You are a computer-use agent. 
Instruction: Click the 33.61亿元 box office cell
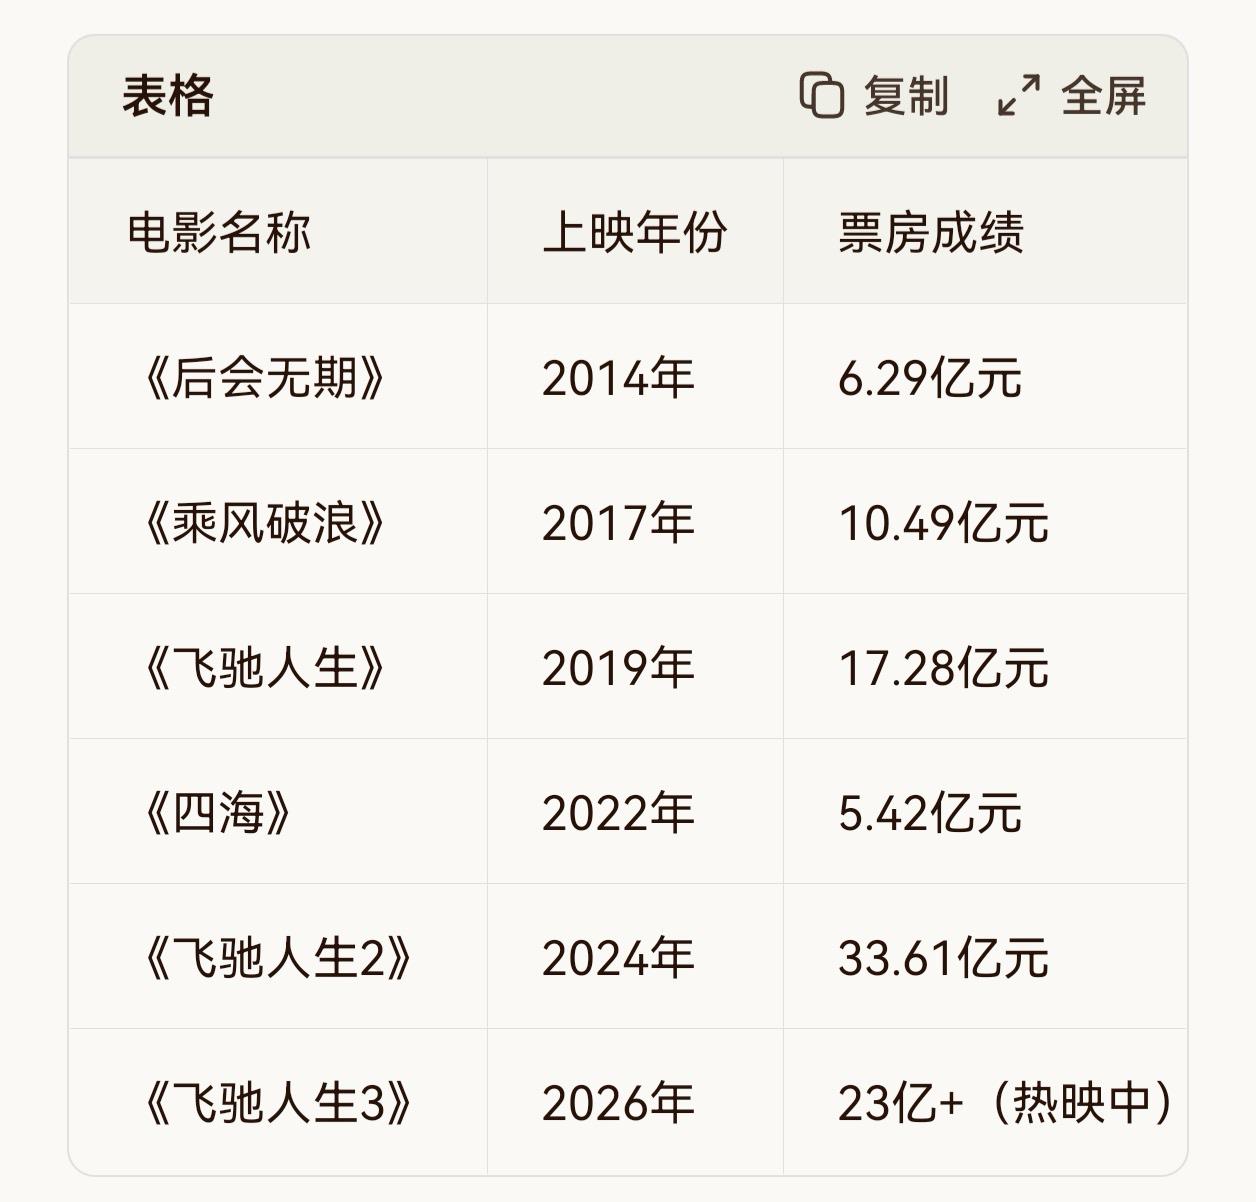point(943,959)
